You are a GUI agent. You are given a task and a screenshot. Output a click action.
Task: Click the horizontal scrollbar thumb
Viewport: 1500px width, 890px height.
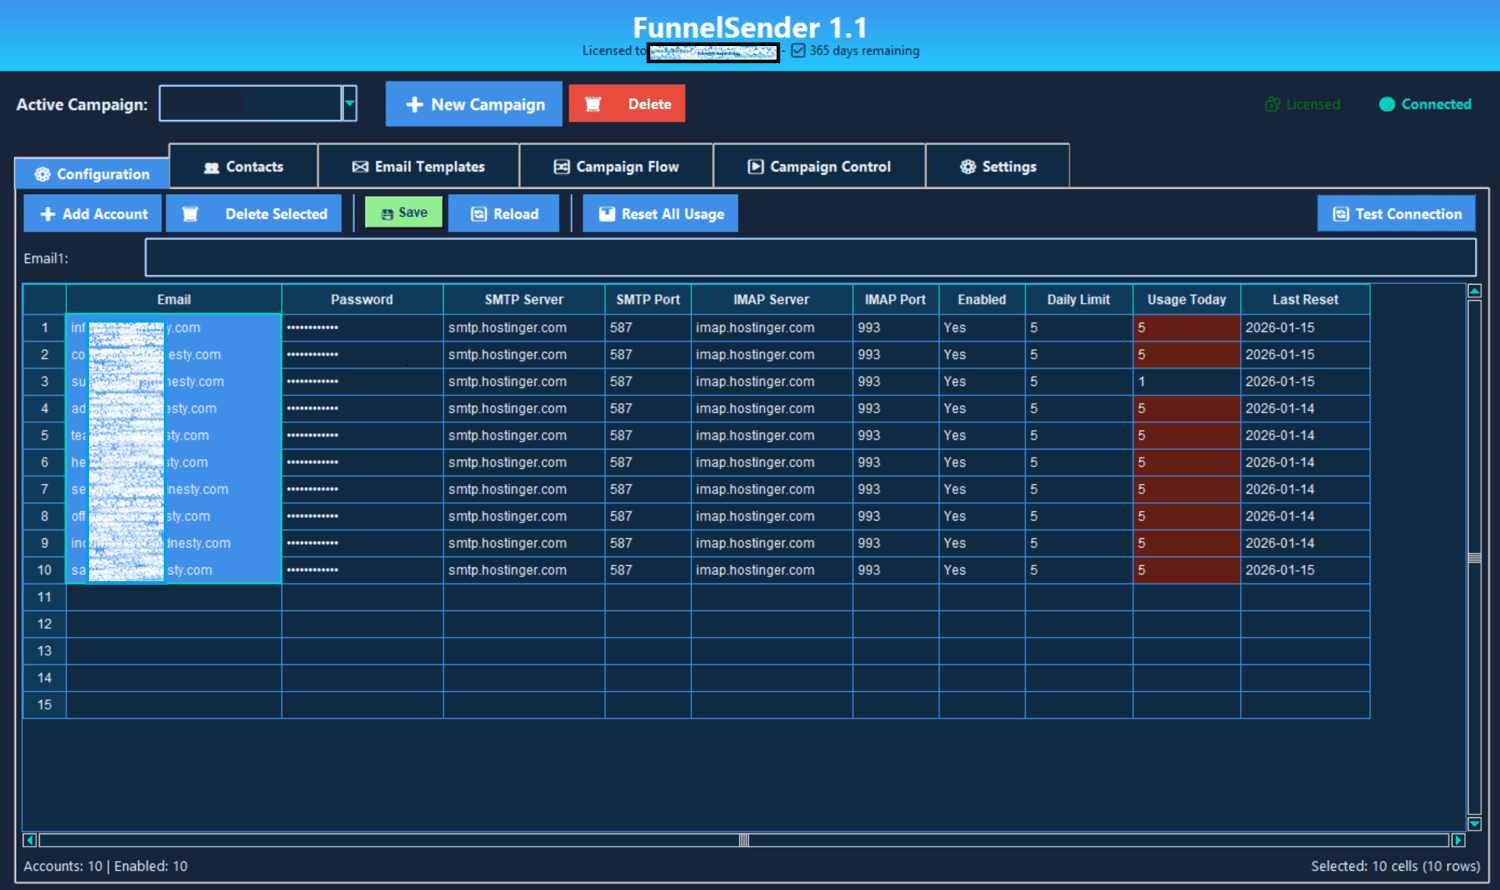point(744,840)
